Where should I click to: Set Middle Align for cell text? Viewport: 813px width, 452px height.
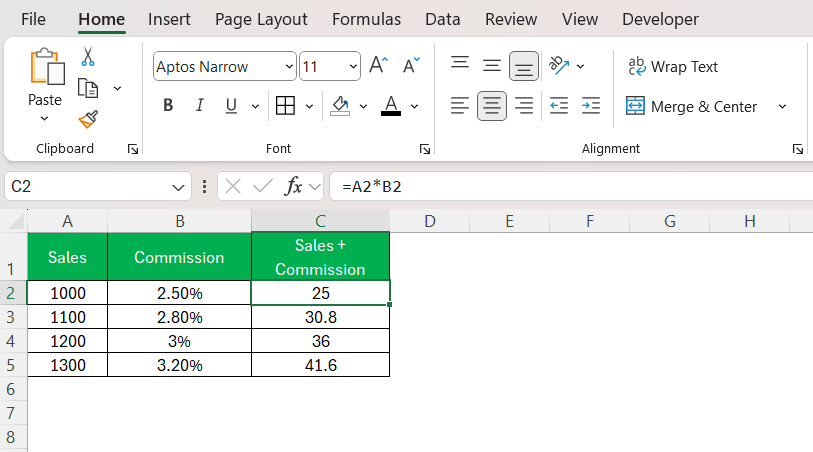[492, 66]
